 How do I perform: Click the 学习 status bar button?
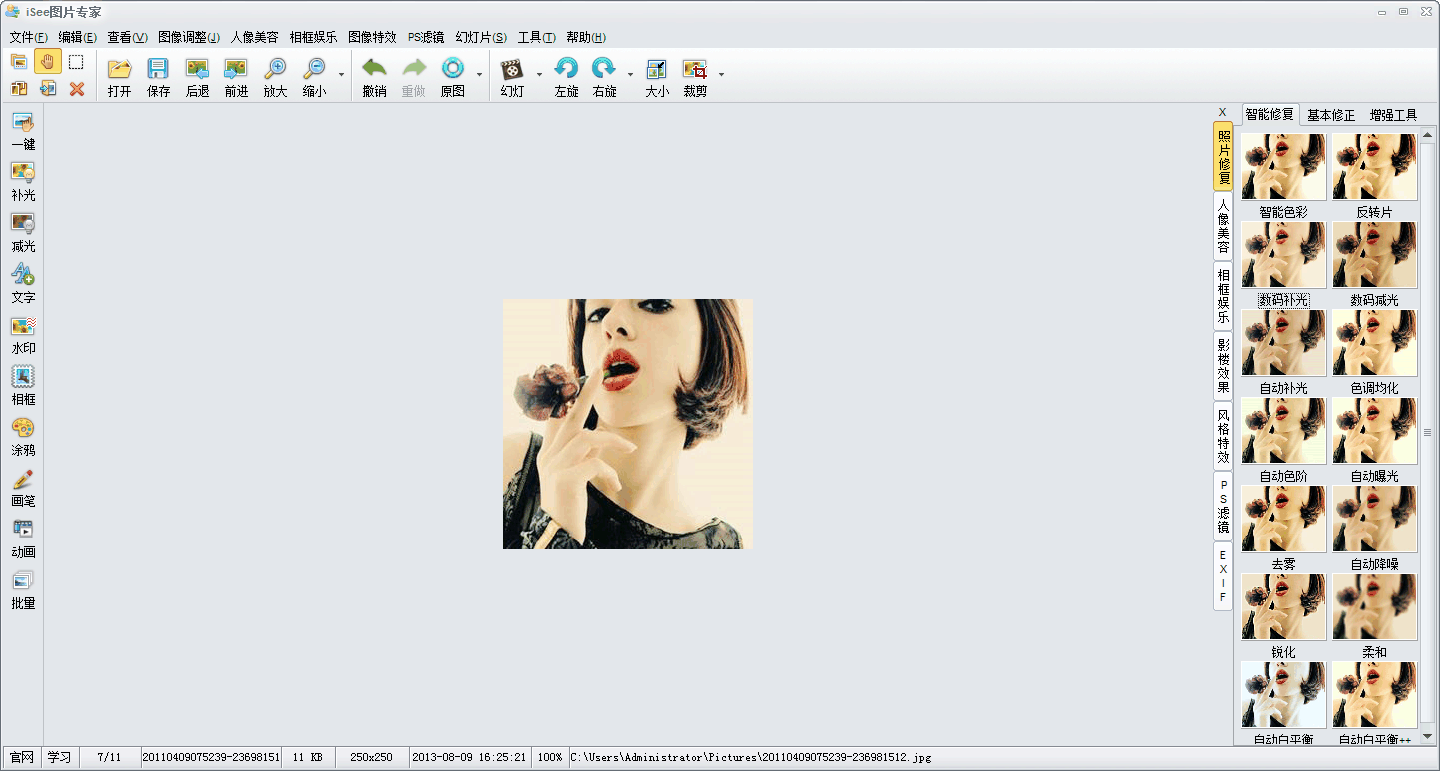point(60,757)
